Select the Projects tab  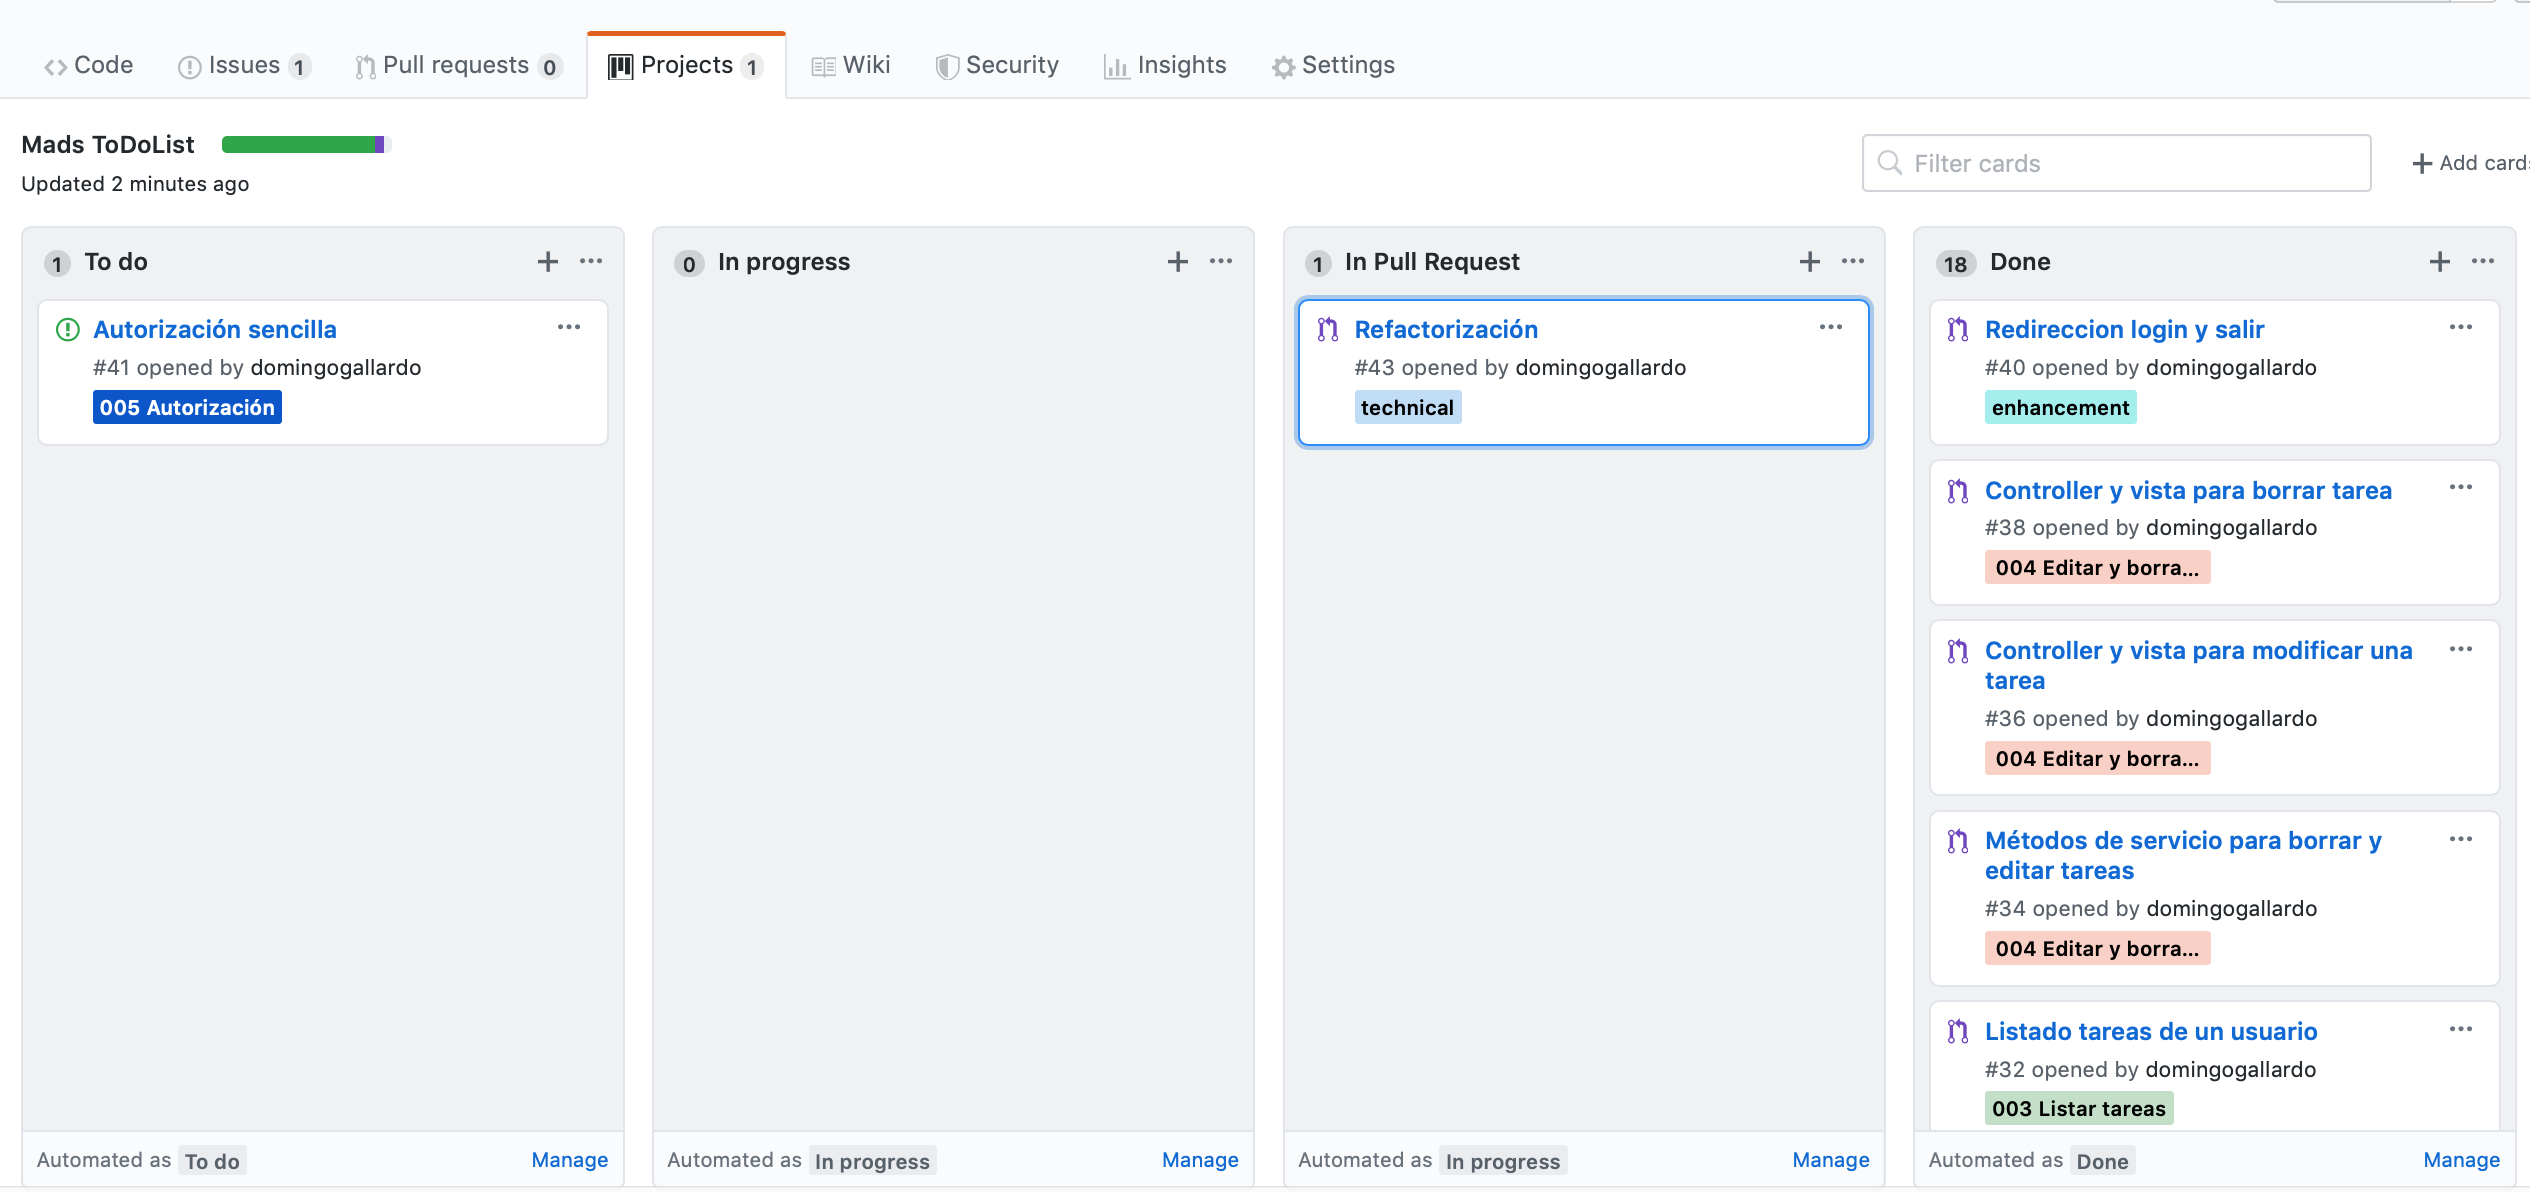[x=686, y=66]
